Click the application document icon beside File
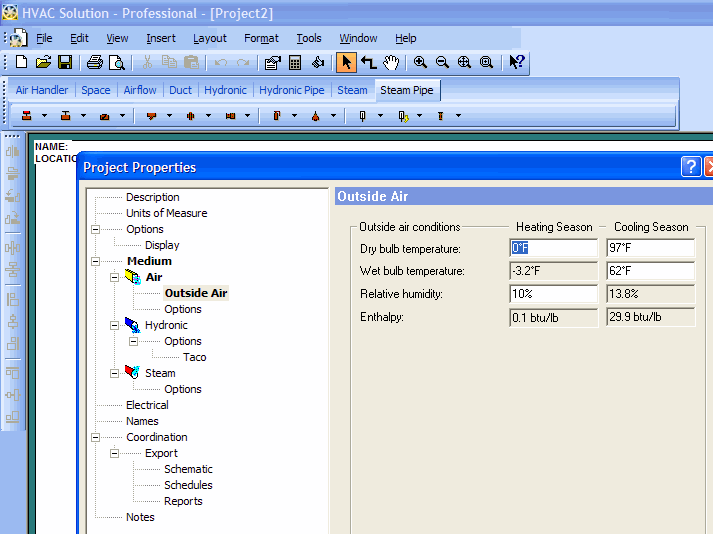Viewport: 713px width, 534px height. click(18, 38)
